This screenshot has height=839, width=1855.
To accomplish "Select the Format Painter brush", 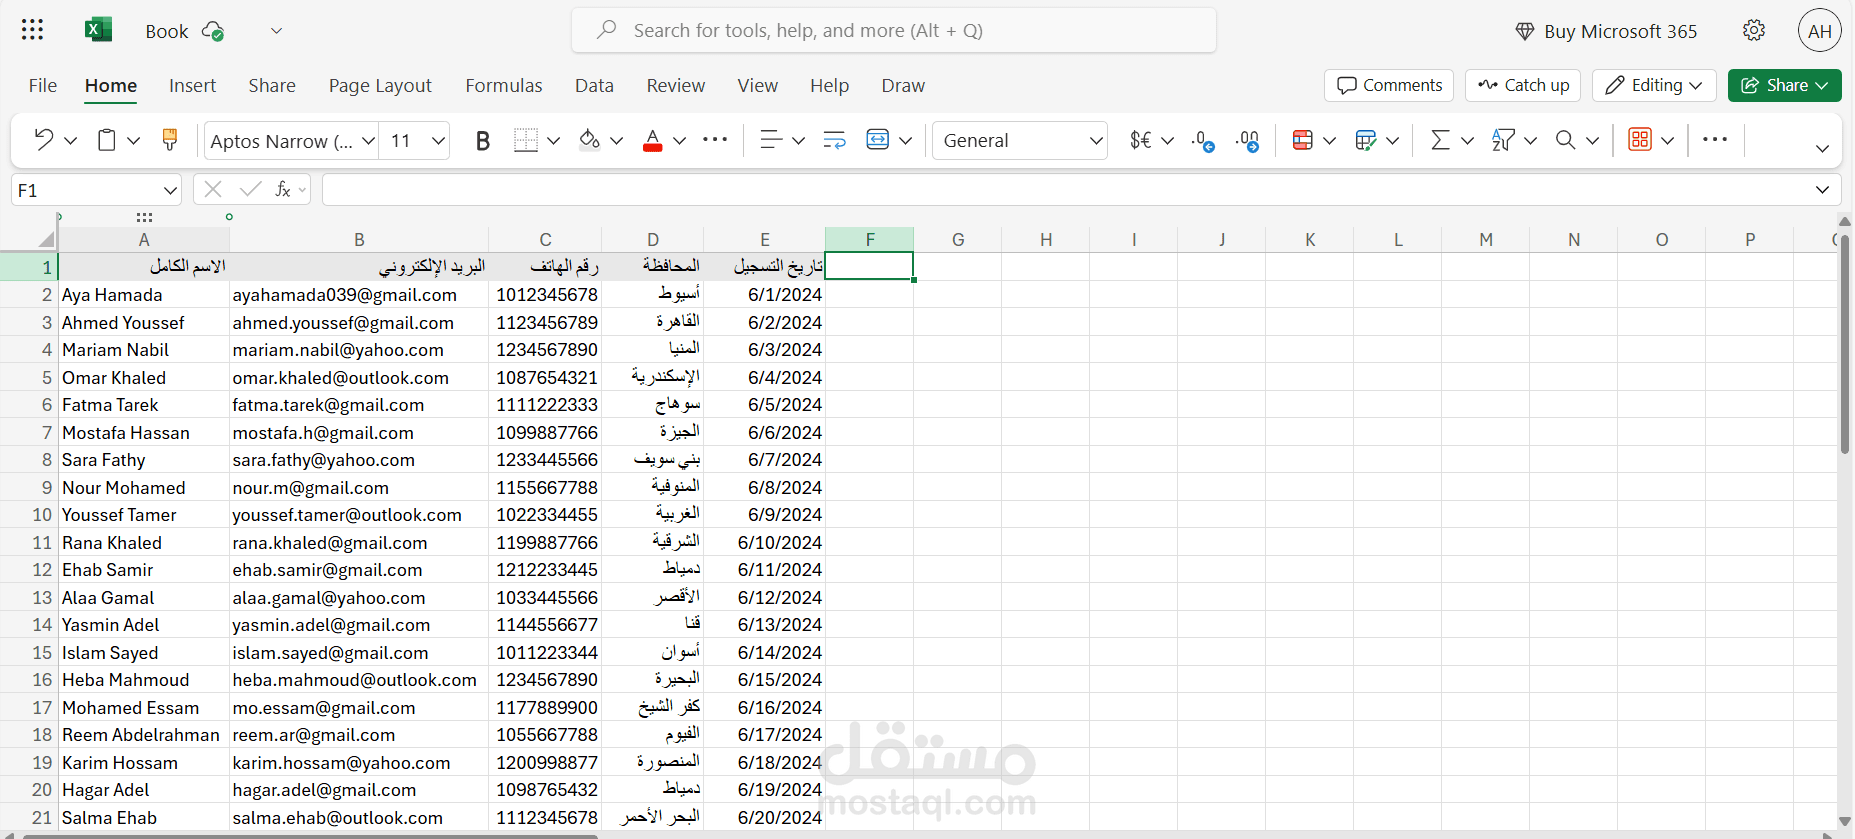I will 170,140.
